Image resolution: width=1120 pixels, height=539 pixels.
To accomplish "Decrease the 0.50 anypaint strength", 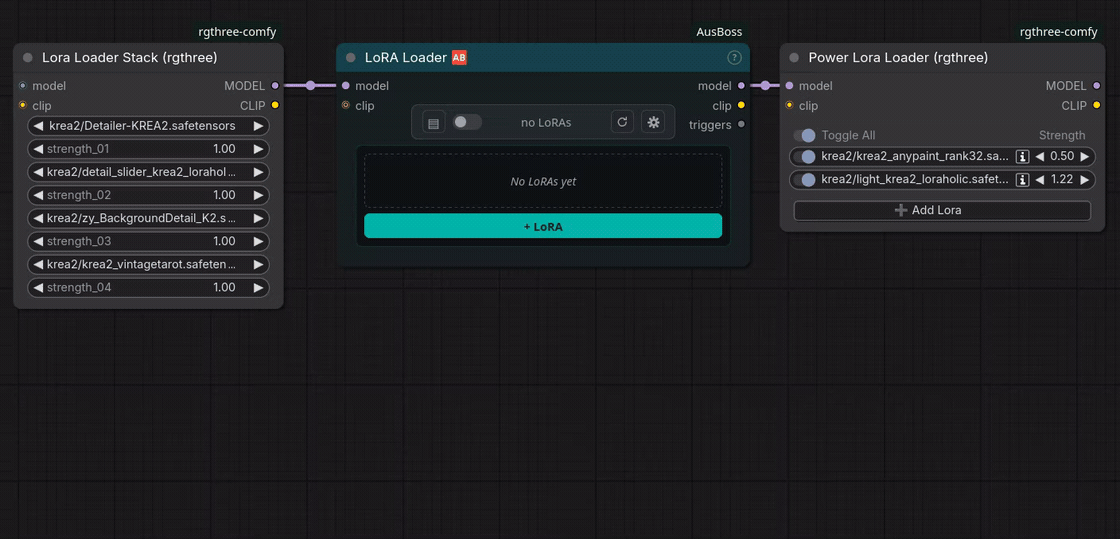I will [x=1040, y=157].
